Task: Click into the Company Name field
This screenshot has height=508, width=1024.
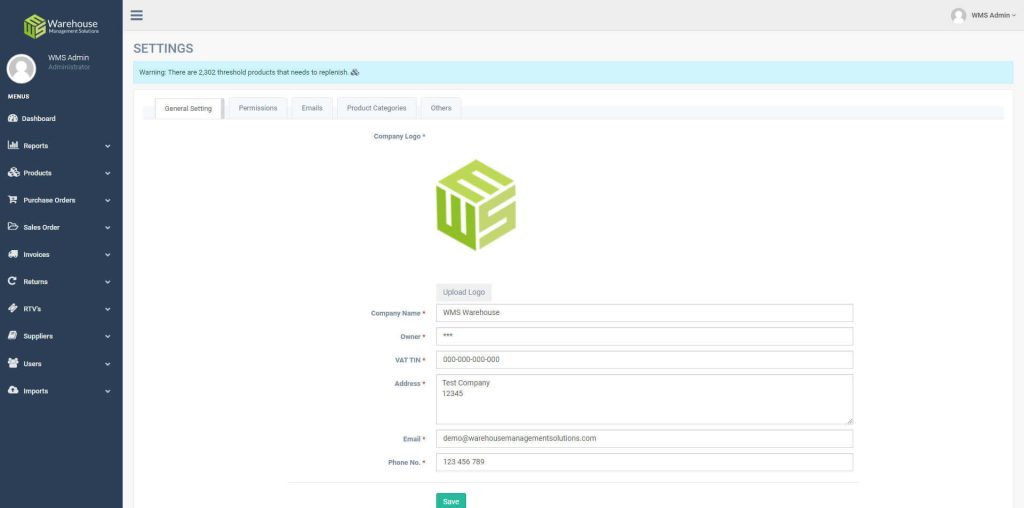Action: [644, 313]
